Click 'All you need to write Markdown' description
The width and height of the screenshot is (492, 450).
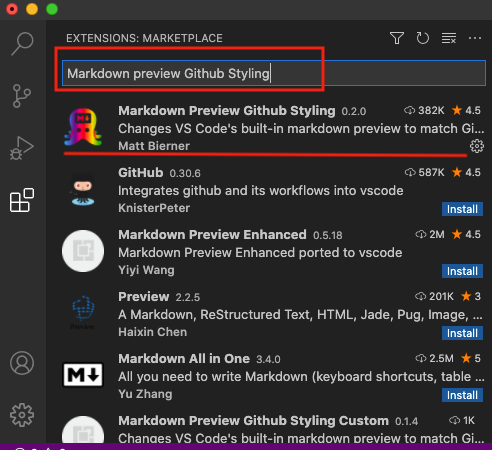point(301,377)
